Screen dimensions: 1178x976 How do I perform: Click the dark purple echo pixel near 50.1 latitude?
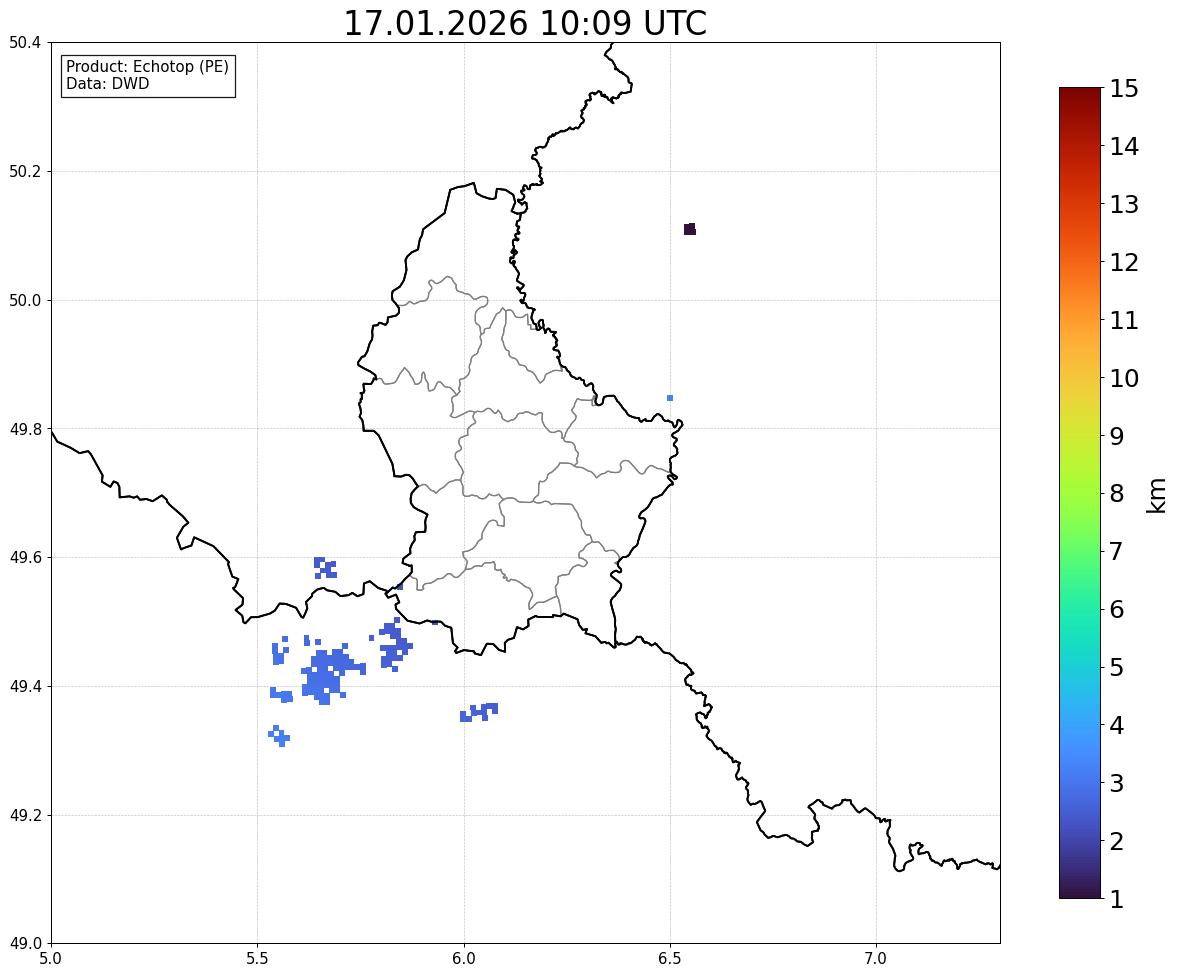690,229
